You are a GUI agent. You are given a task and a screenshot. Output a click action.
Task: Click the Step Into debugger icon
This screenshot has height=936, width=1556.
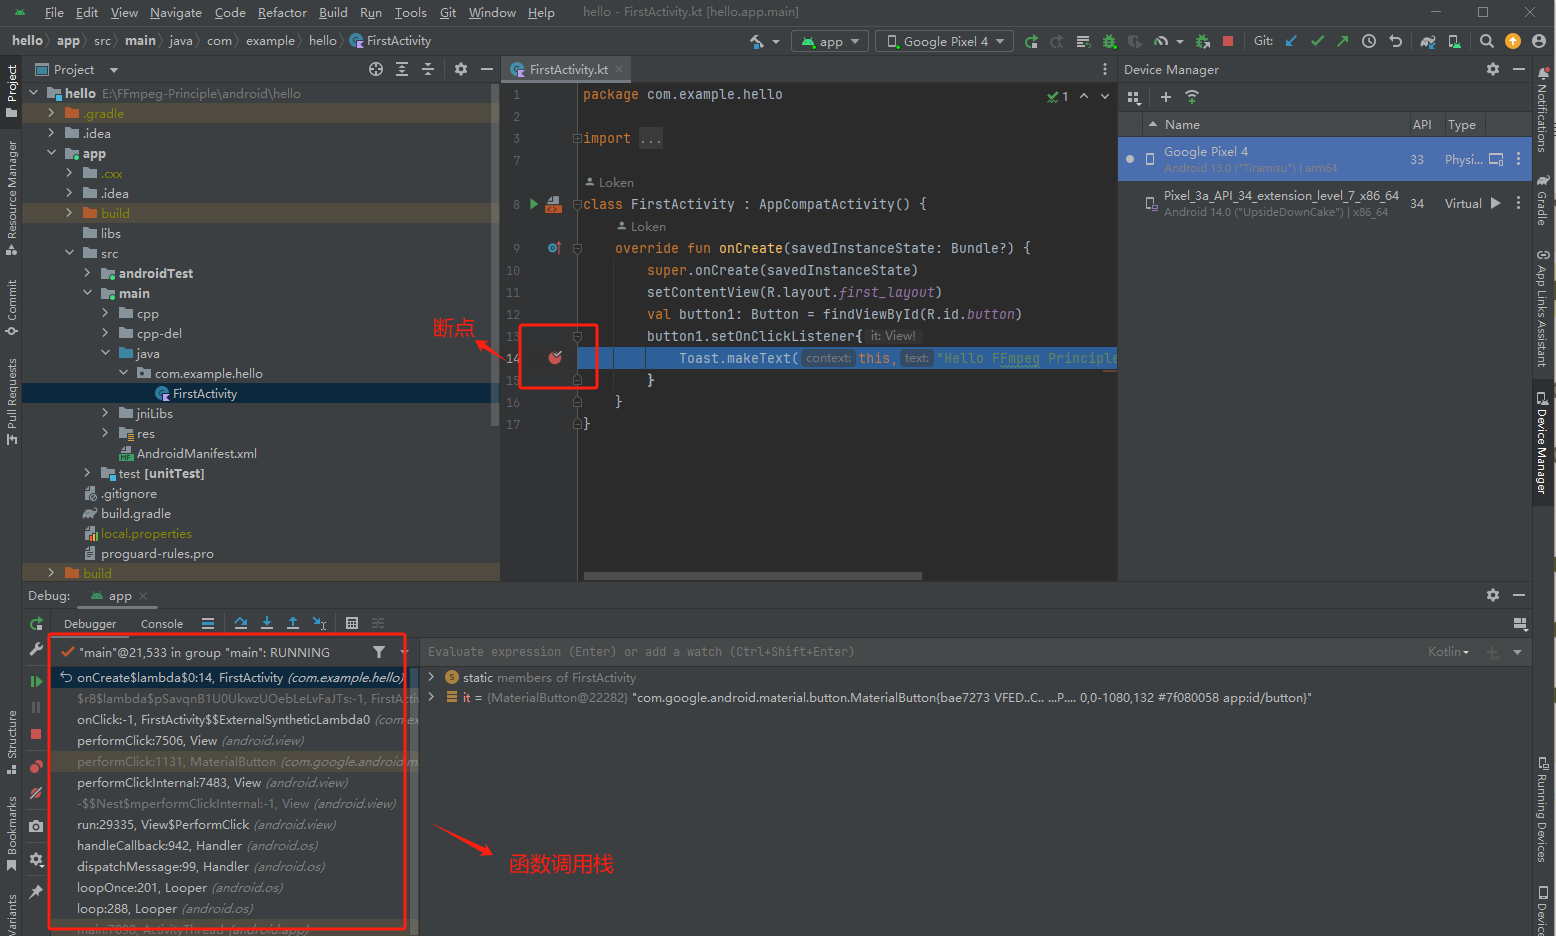pos(267,623)
